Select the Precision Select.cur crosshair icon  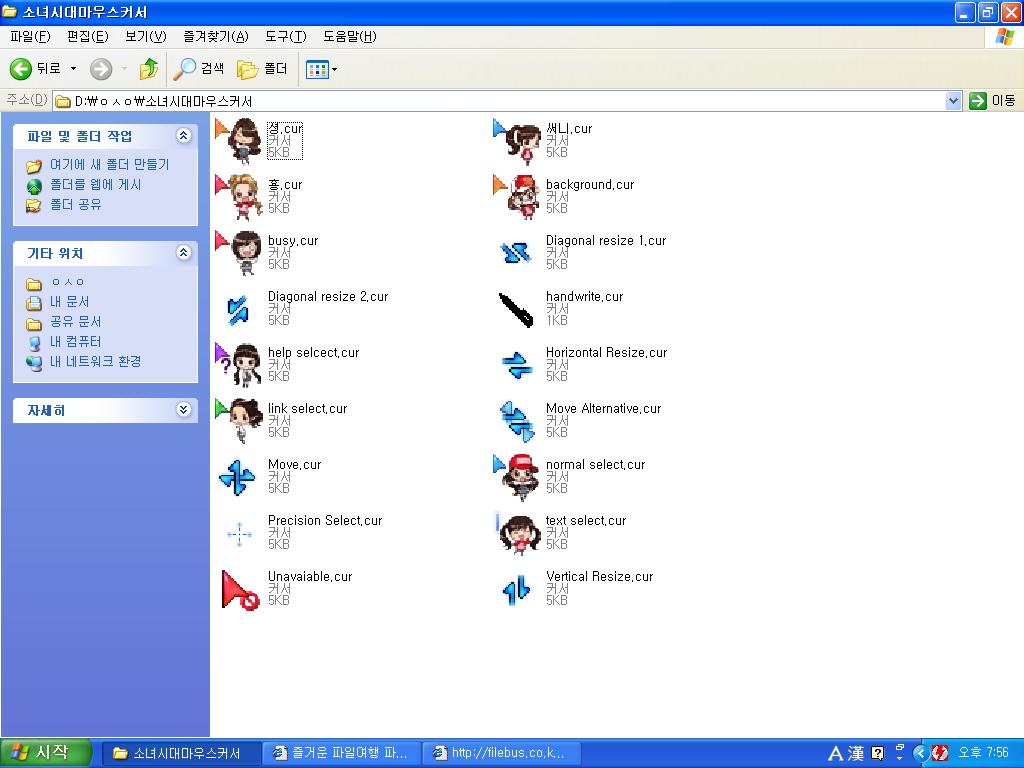tap(239, 535)
